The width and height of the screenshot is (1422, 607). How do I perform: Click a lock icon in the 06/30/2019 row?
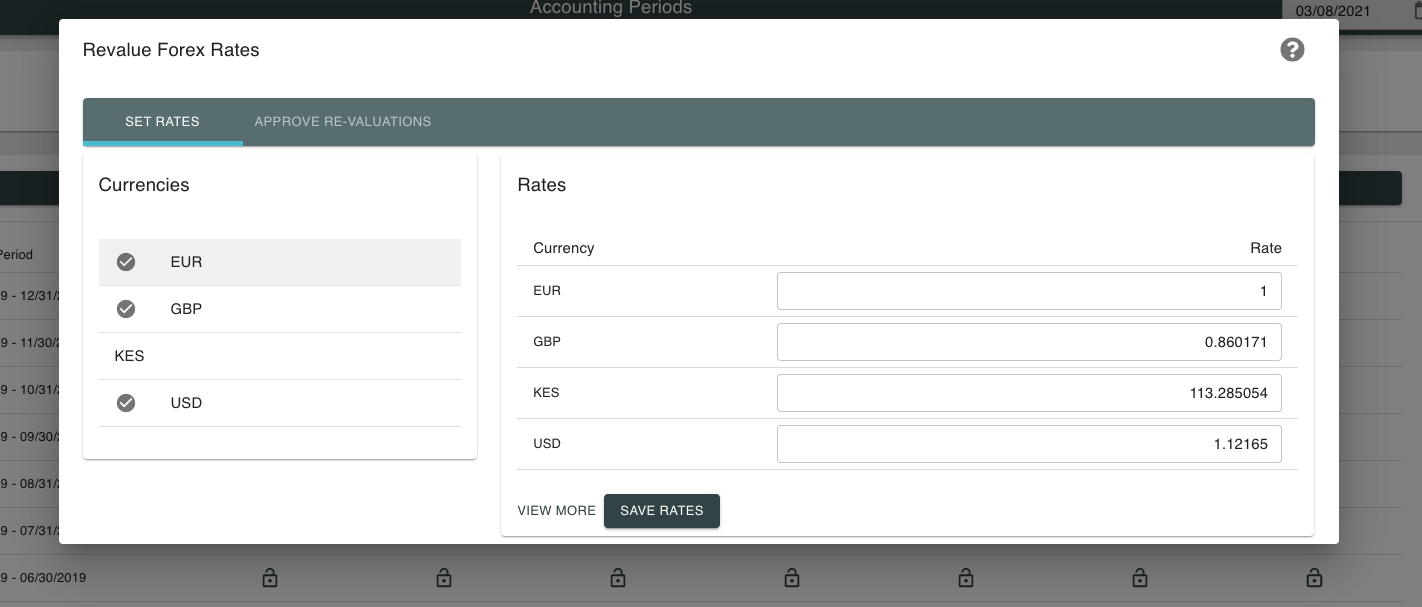pos(270,578)
